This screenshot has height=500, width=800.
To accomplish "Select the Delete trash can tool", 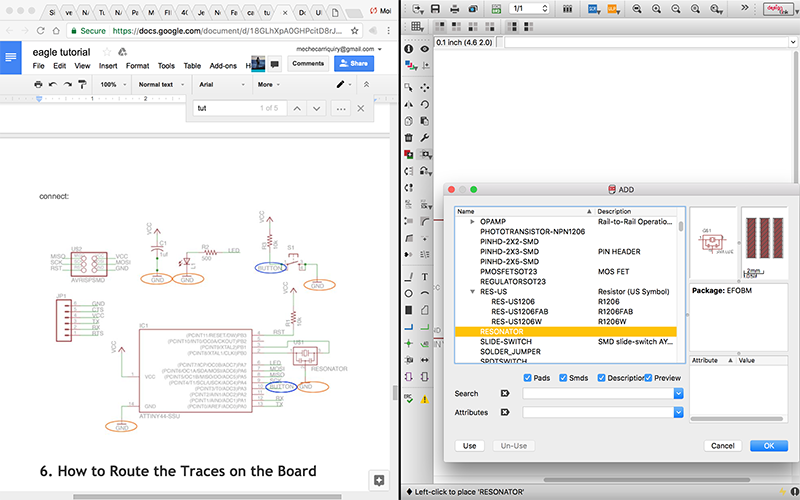I will click(409, 138).
